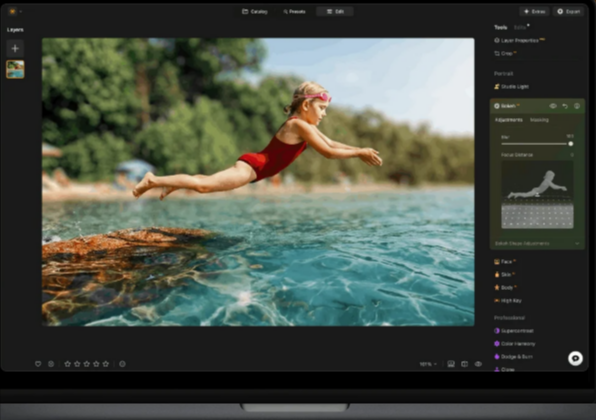The image size is (596, 420).
Task: Rate photo one star
Action: (x=68, y=364)
